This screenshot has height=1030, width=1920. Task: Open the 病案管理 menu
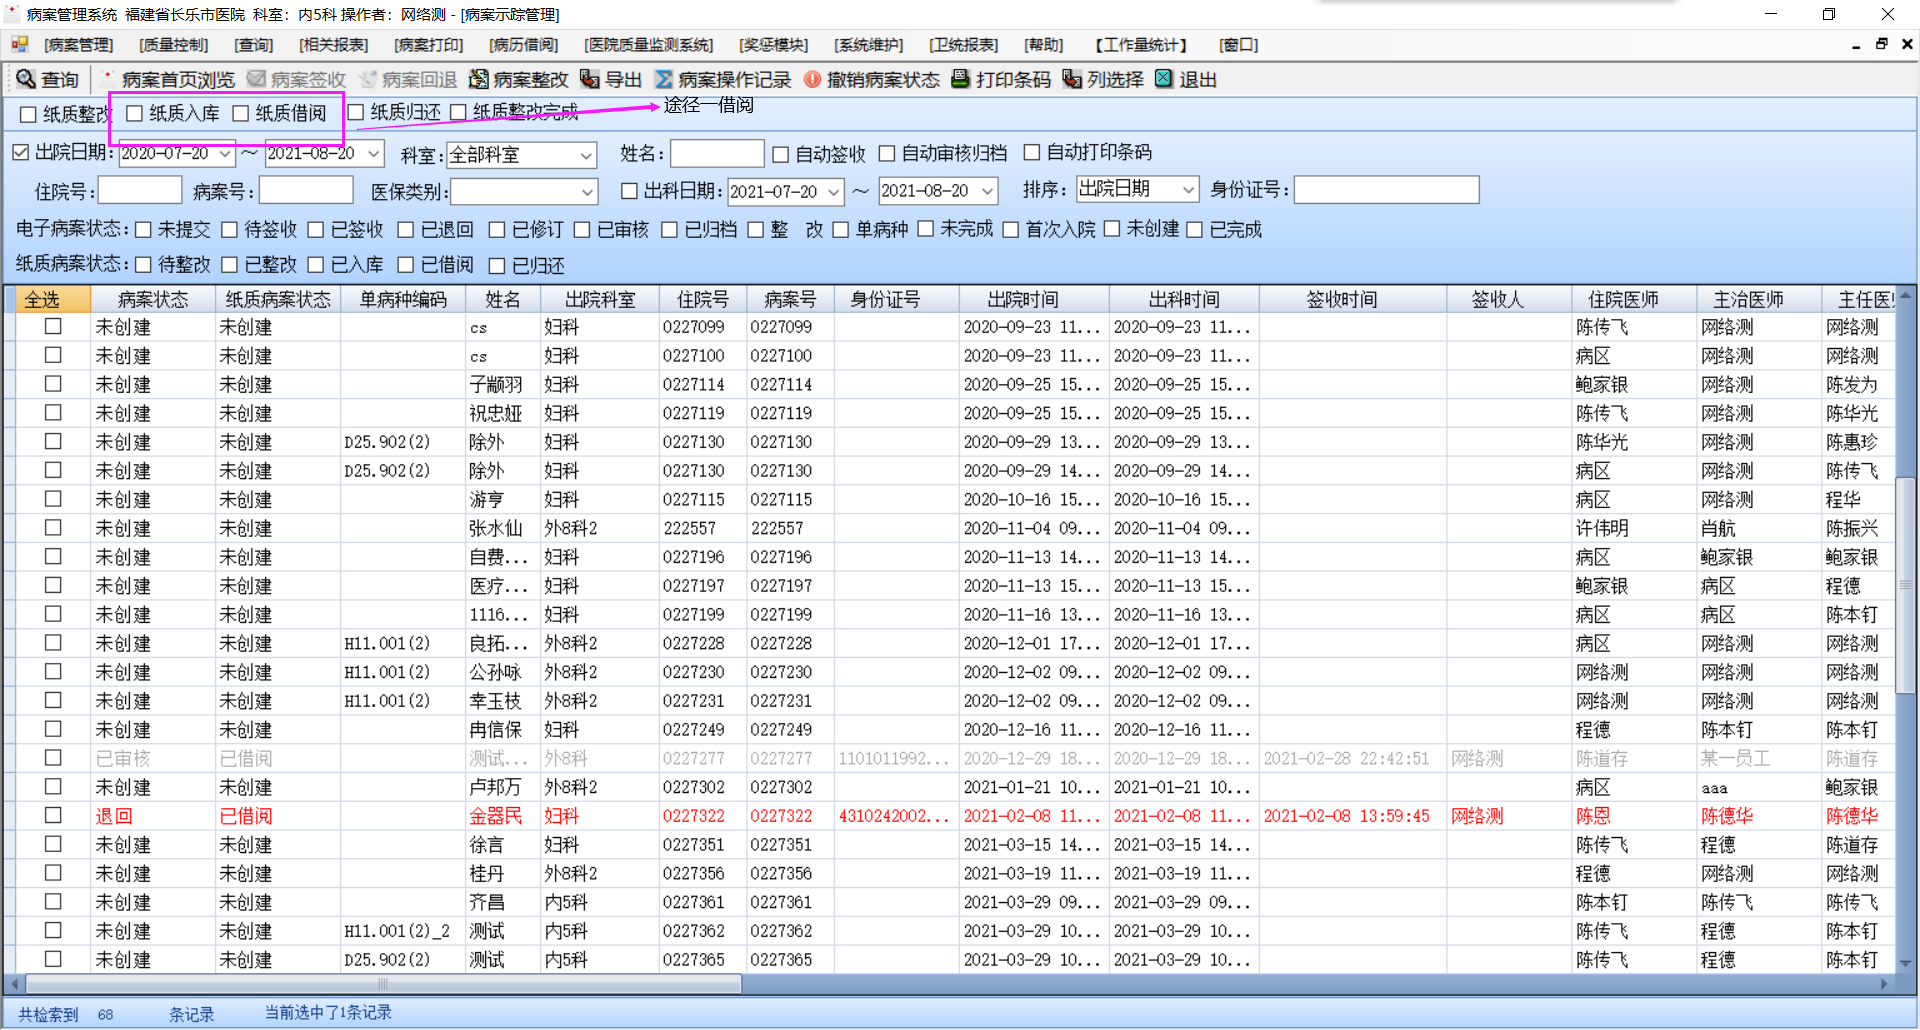[79, 45]
